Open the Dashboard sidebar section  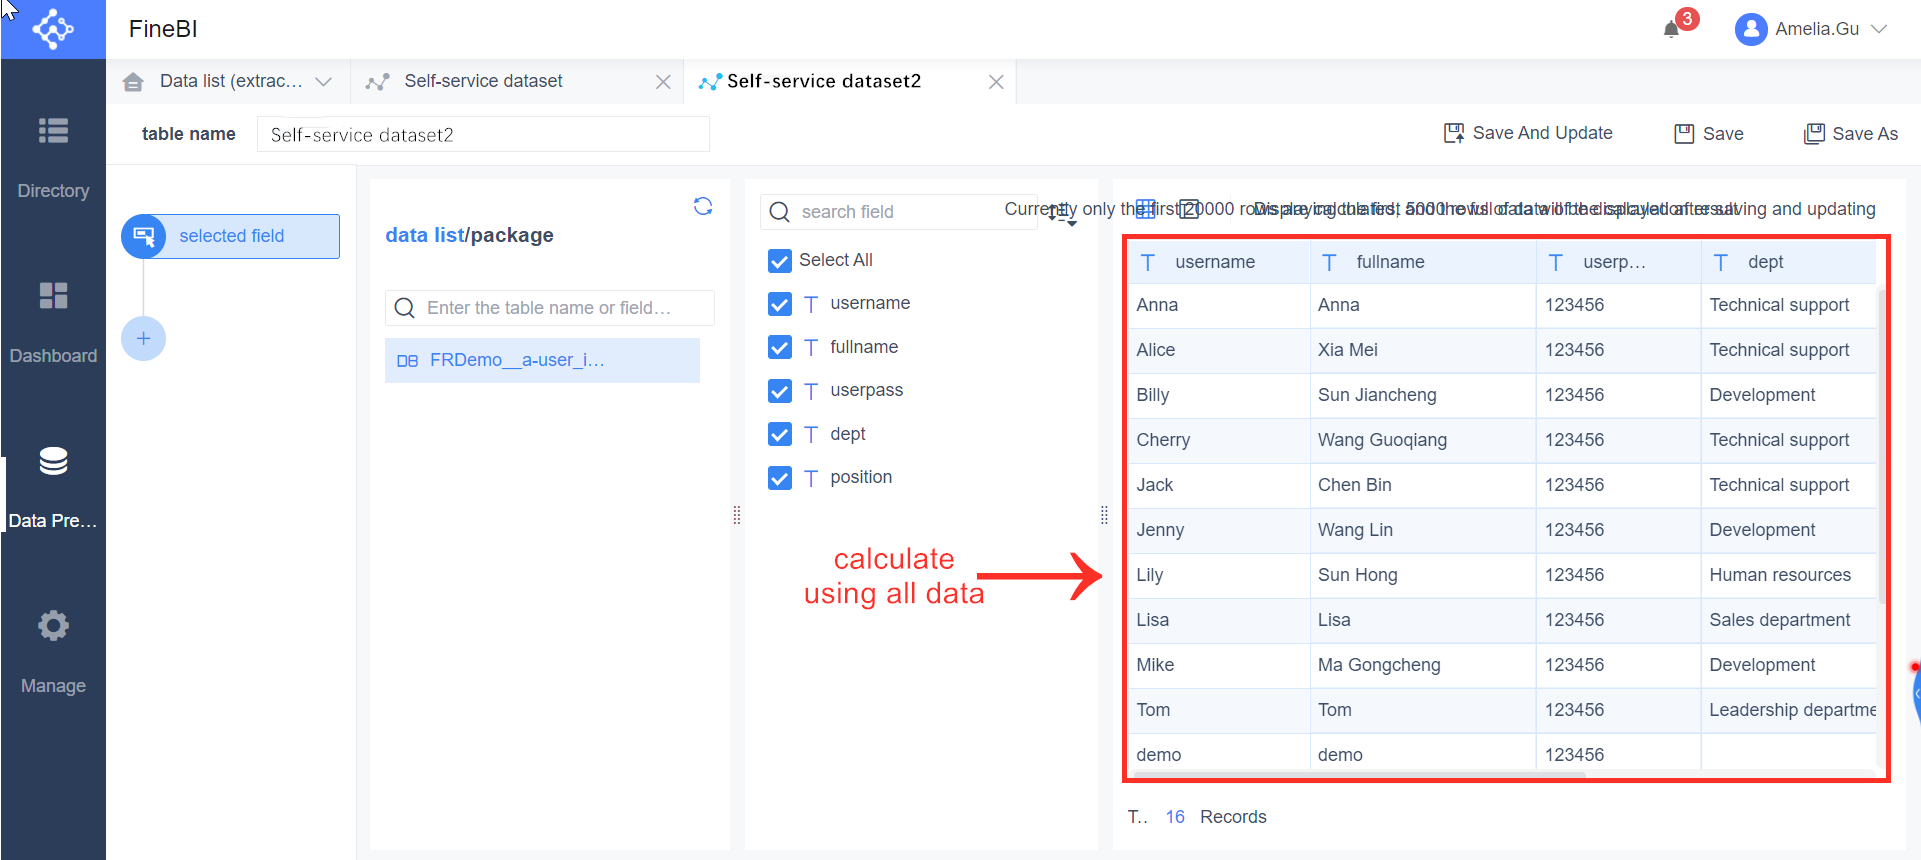click(53, 322)
